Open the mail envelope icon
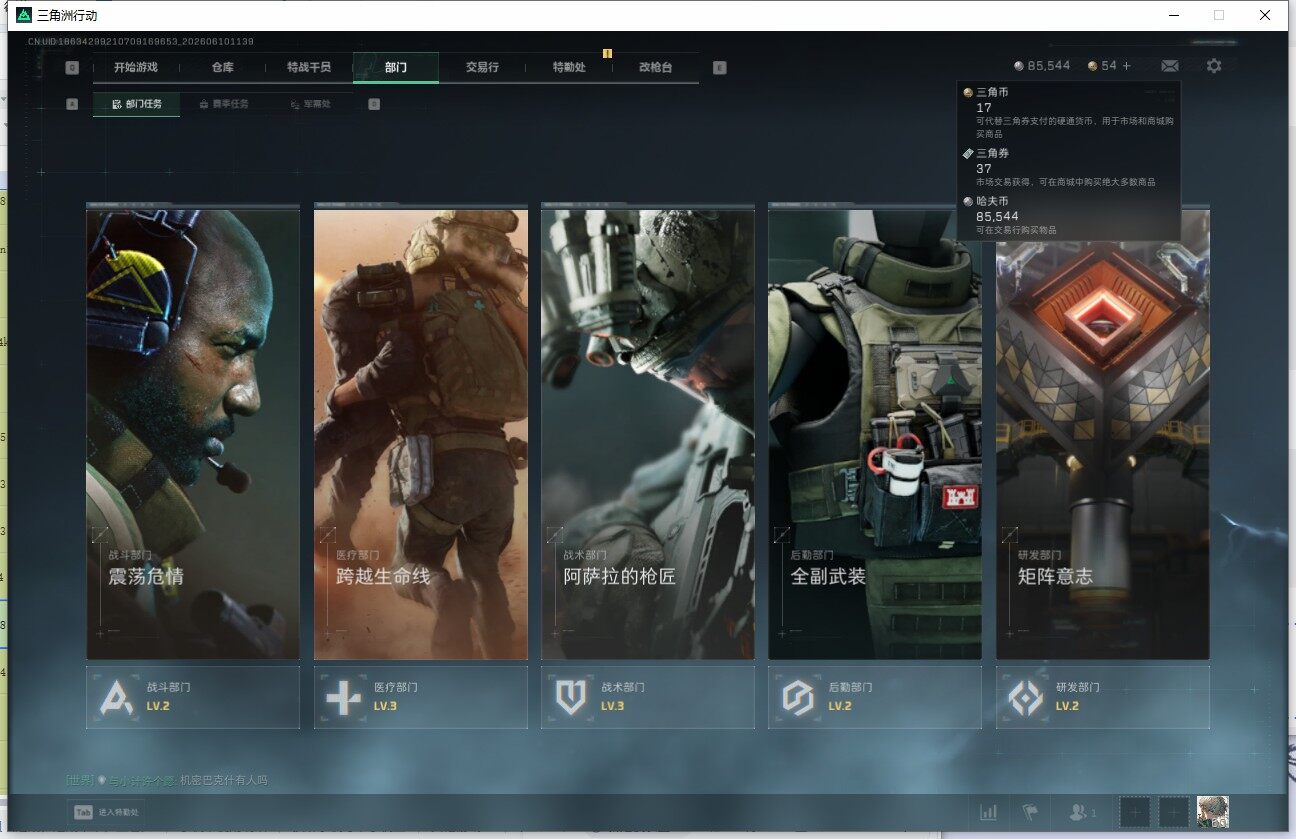Viewport: 1296px width, 839px height. coord(1169,66)
